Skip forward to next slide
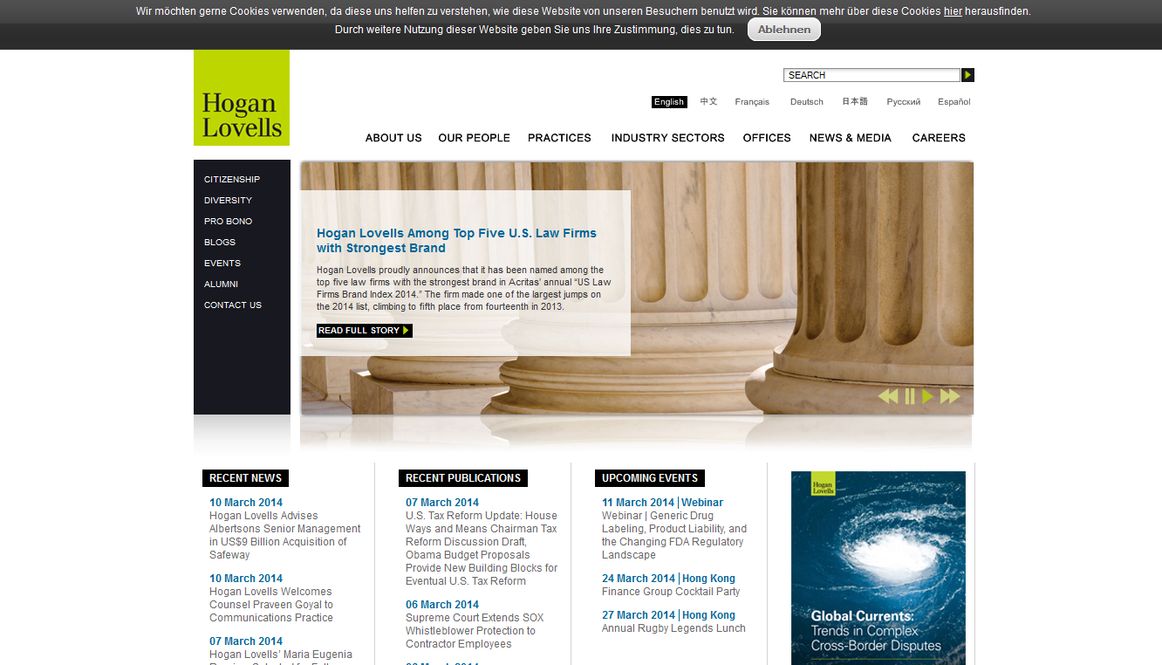Viewport: 1162px width, 665px height. (950, 397)
